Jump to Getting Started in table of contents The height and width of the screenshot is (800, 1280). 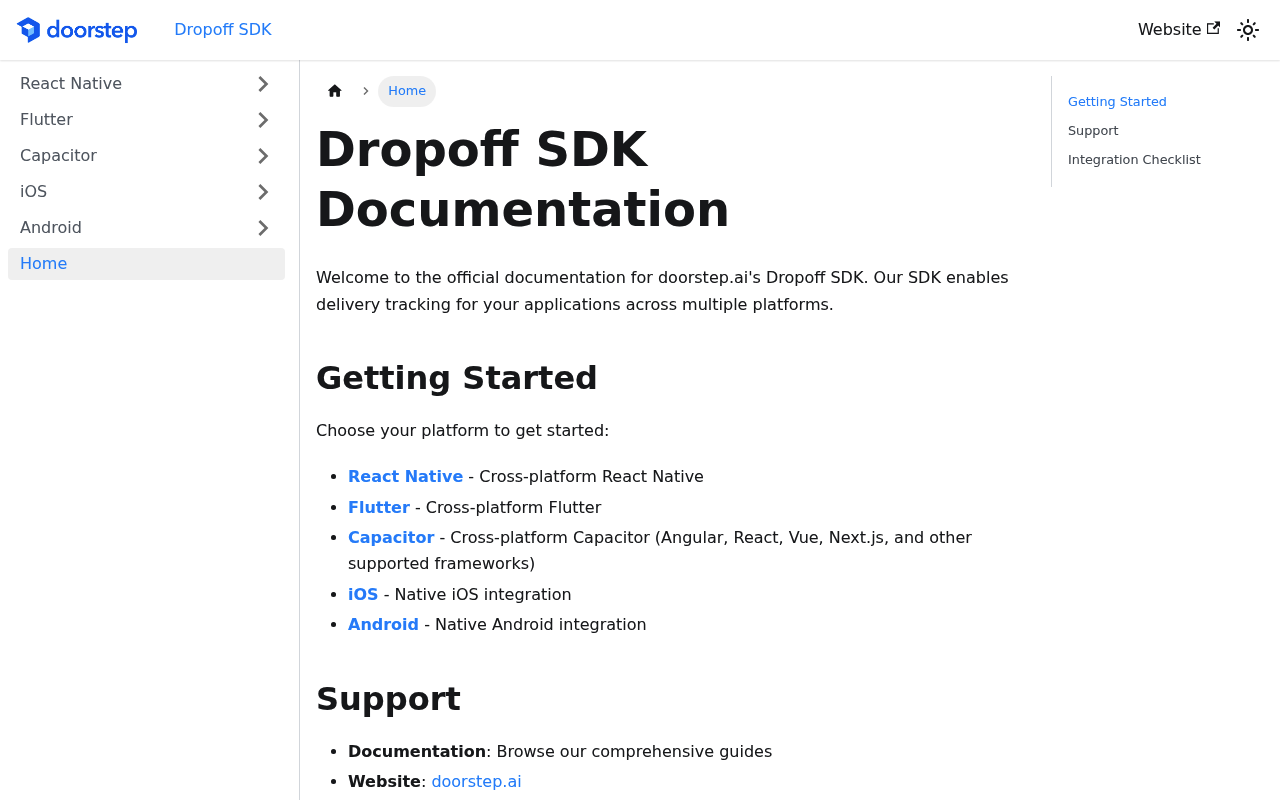click(x=1117, y=102)
